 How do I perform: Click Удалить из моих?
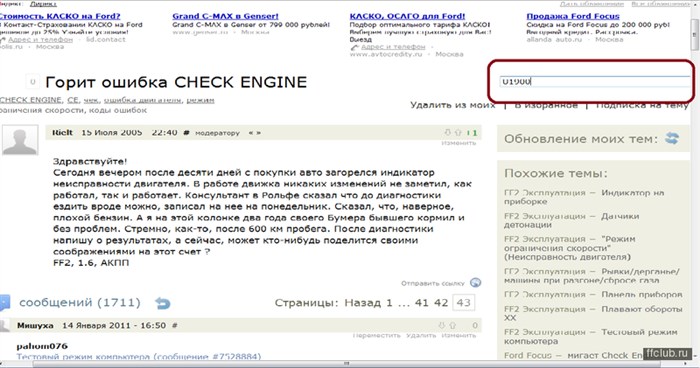coord(453,105)
